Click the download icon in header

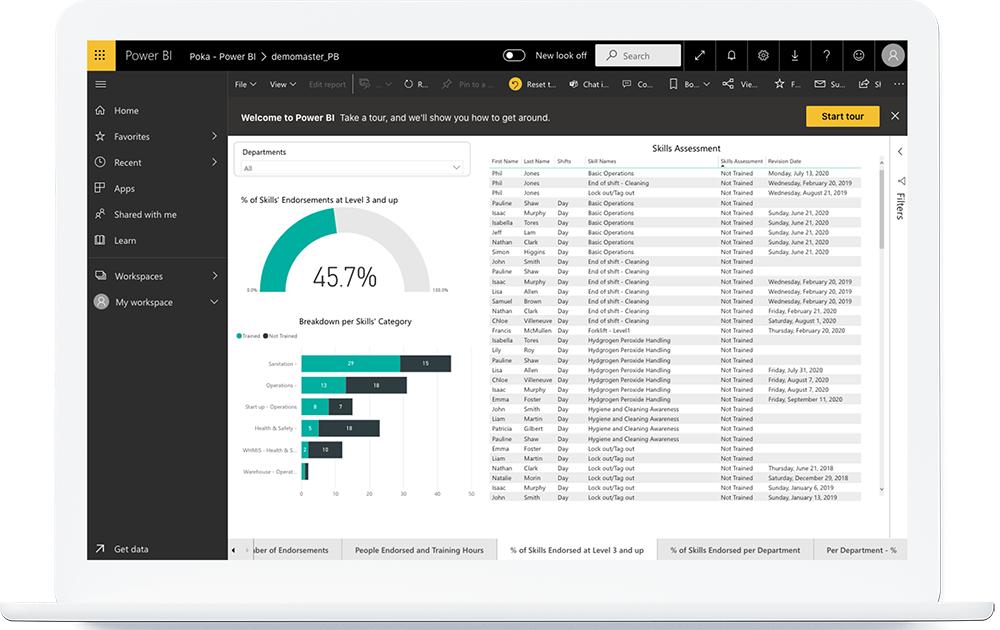point(795,55)
